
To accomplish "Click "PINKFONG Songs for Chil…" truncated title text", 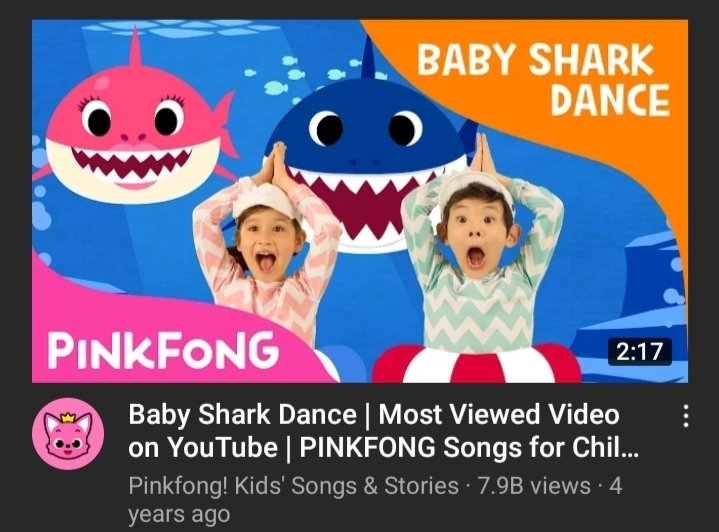I will pyautogui.click(x=469, y=447).
